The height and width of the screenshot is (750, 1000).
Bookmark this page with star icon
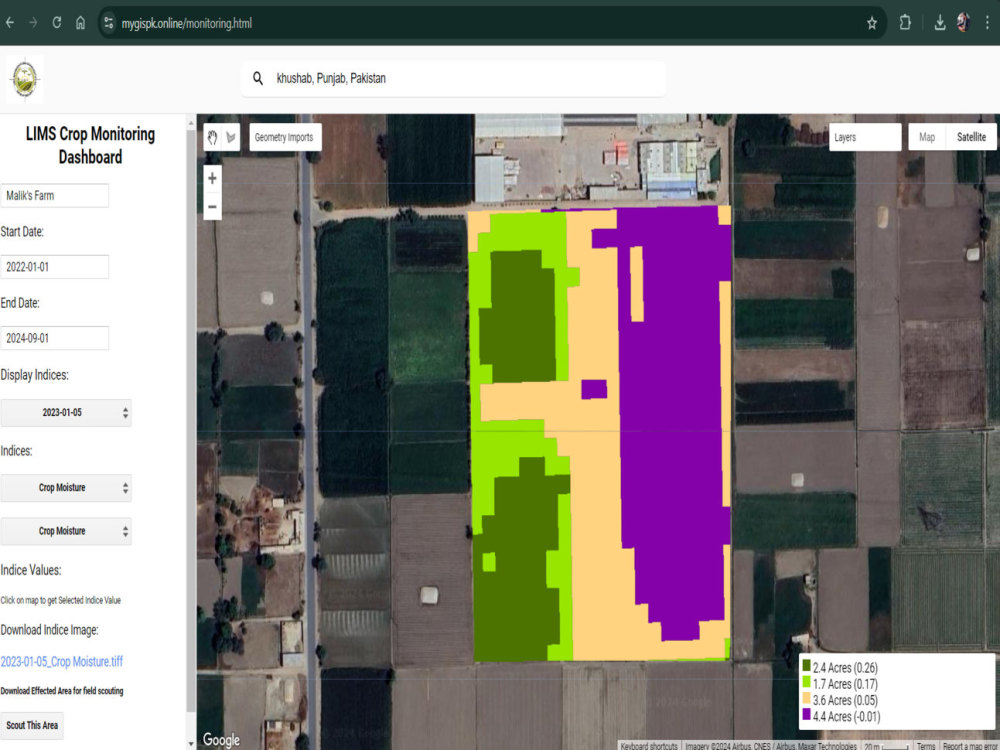[872, 23]
